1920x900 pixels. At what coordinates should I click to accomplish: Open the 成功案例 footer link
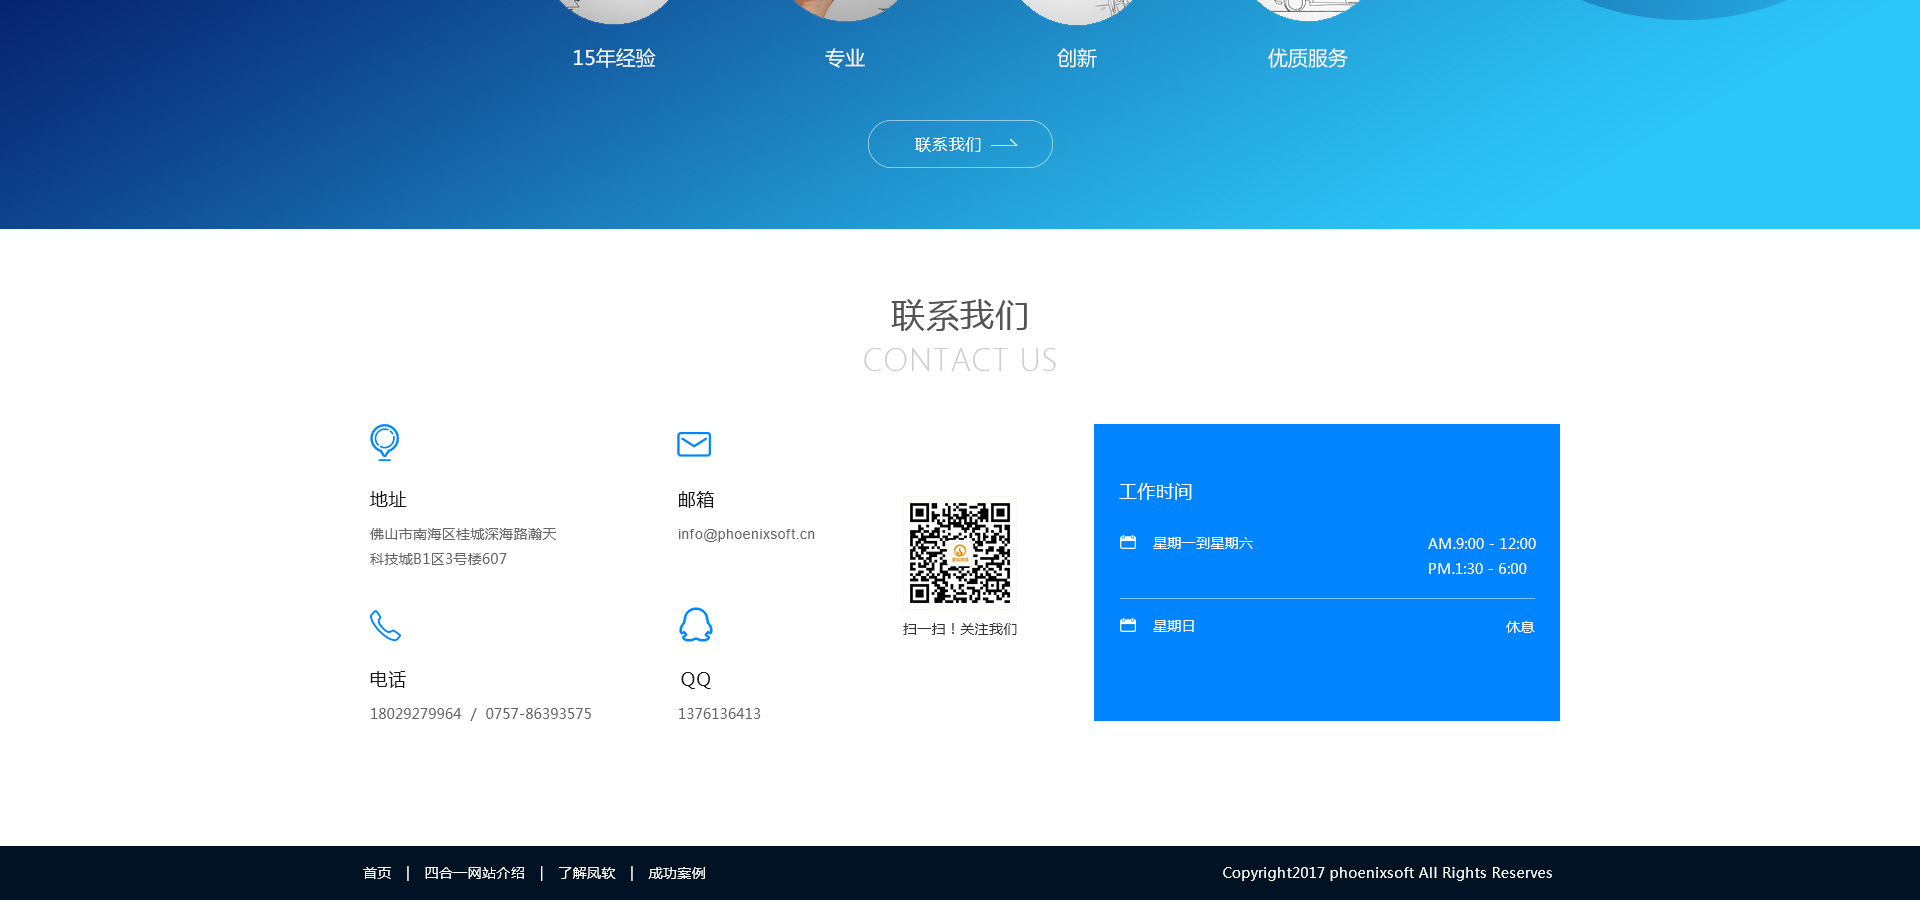(677, 873)
